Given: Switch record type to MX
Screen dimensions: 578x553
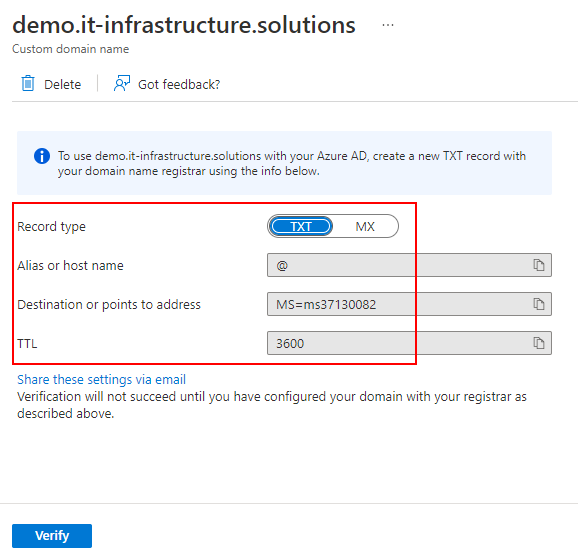Looking at the screenshot, I should (365, 226).
